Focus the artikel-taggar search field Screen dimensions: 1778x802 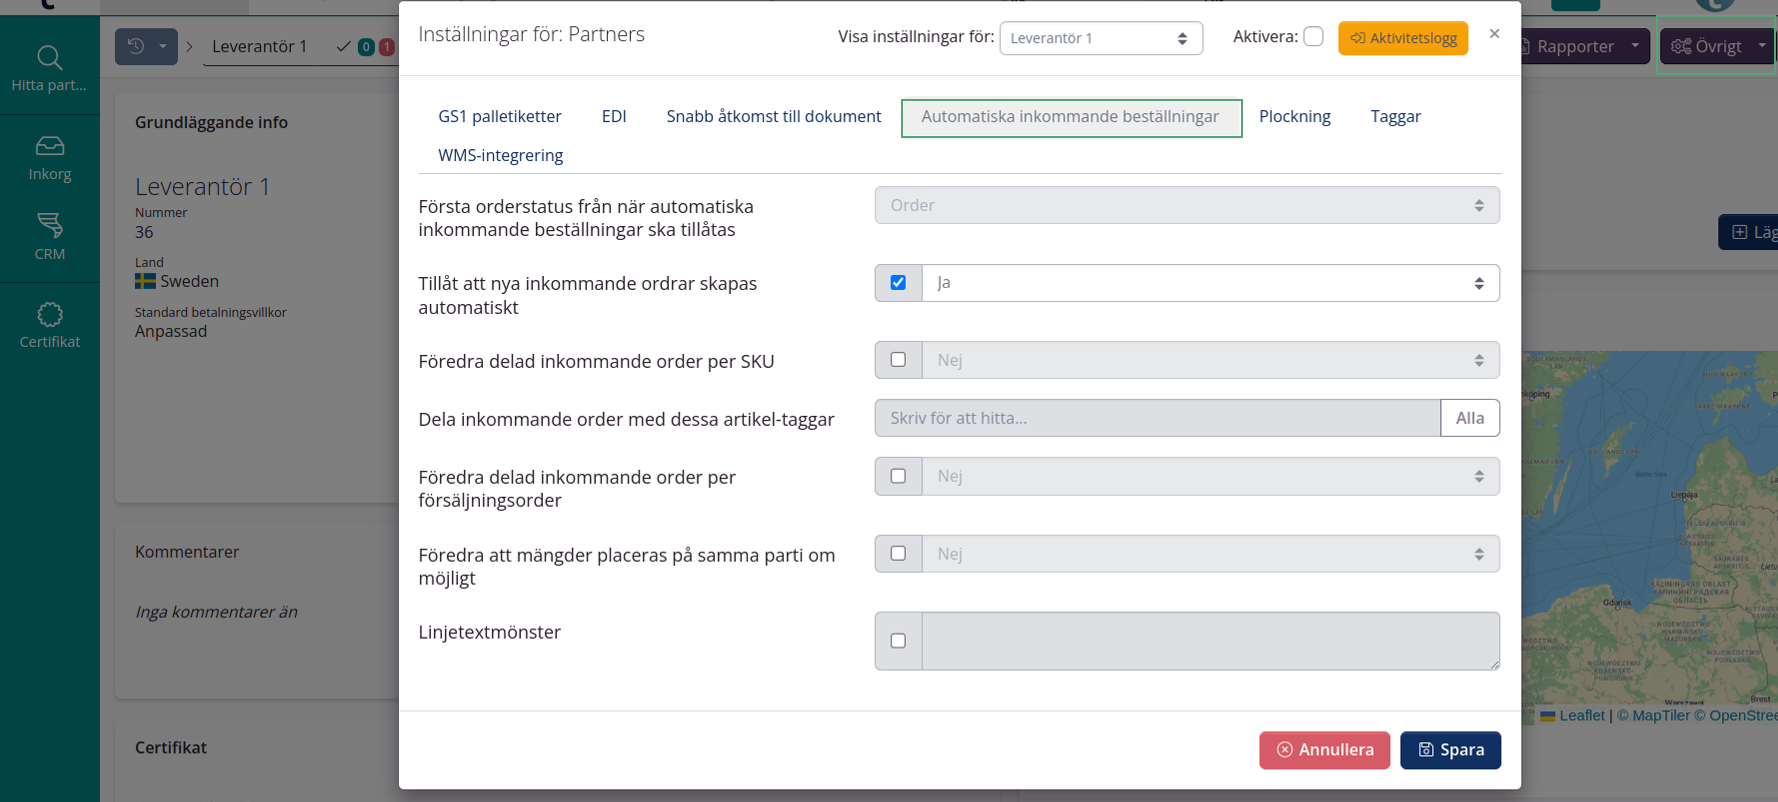pyautogui.click(x=1157, y=418)
